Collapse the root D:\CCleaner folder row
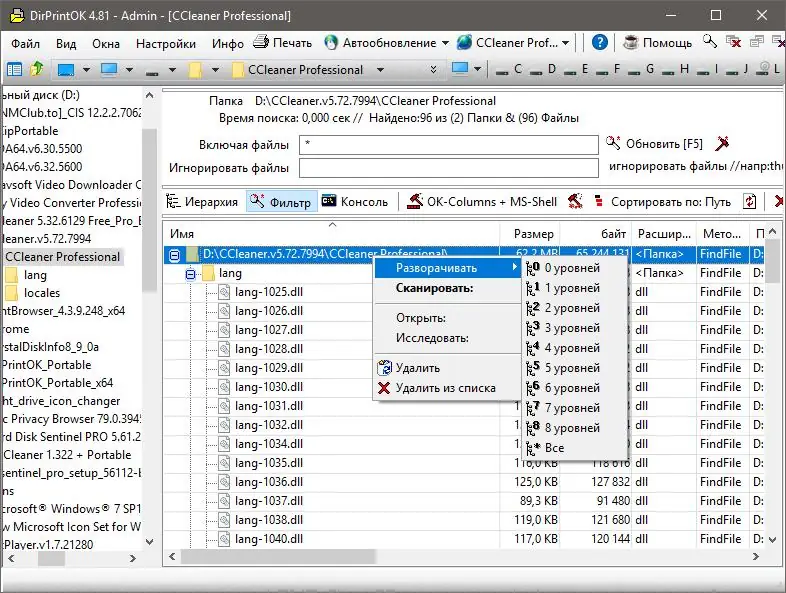Screen dimensions: 786x593 pos(174,256)
